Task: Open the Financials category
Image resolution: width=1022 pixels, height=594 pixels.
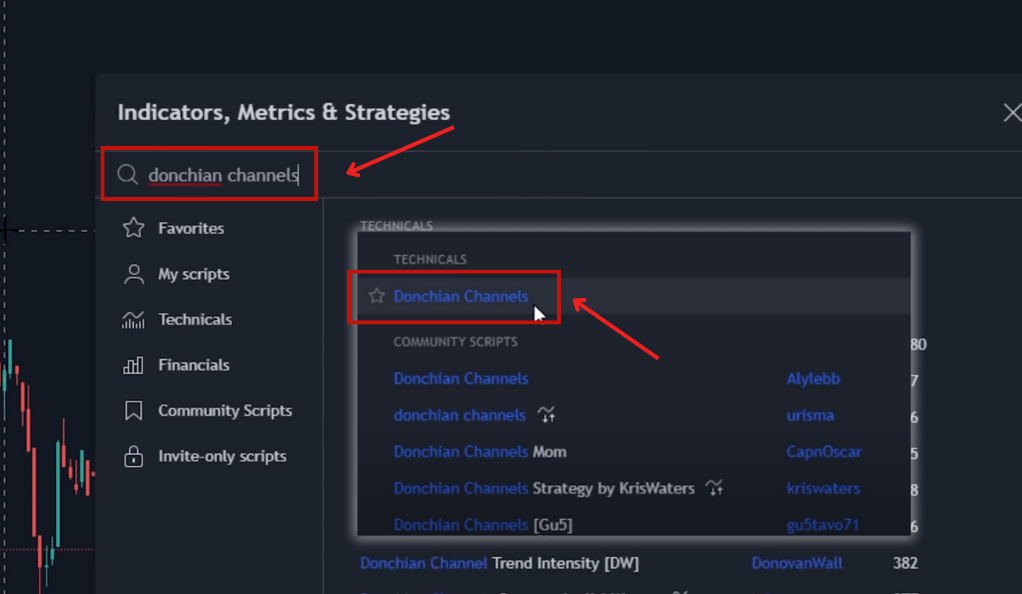Action: (176, 365)
